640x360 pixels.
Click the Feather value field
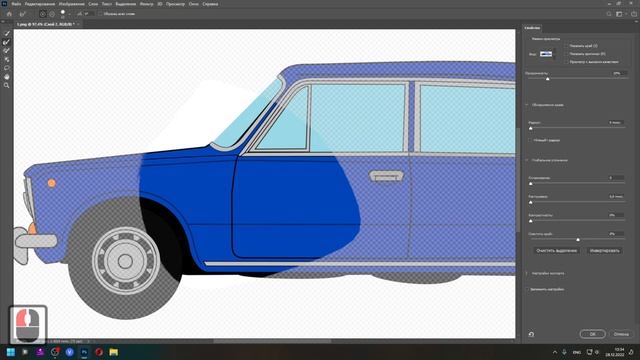pos(616,196)
